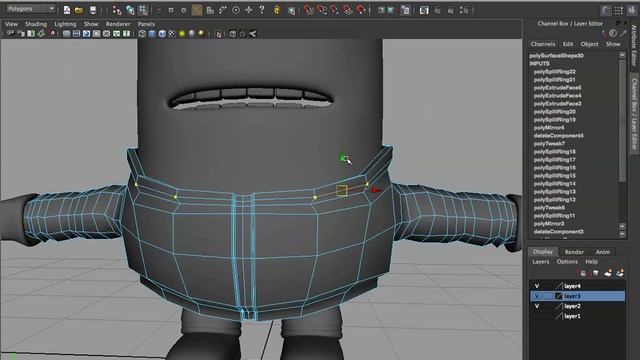Click the color box of layer4

pyautogui.click(x=559, y=286)
